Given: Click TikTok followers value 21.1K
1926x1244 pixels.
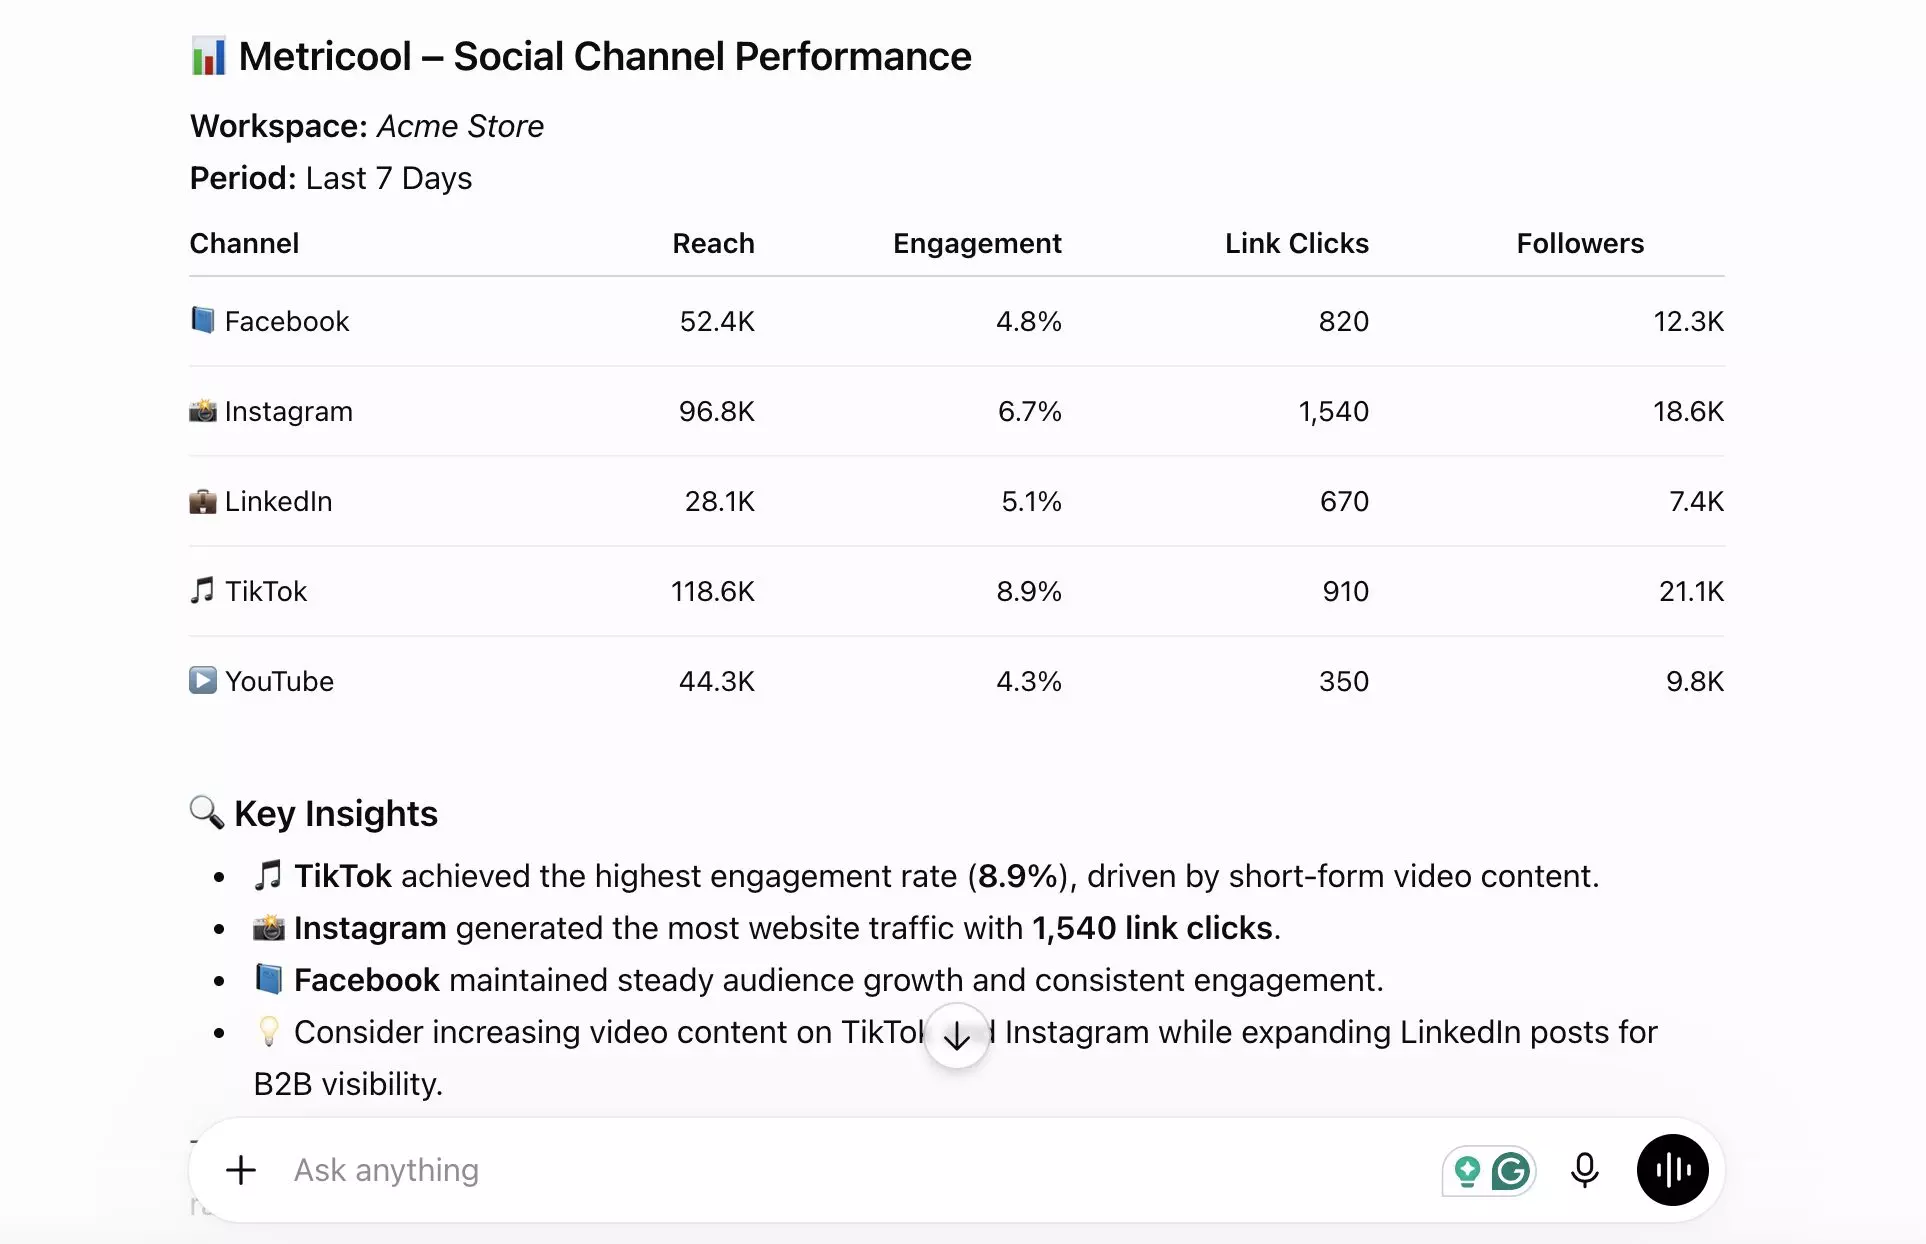Looking at the screenshot, I should [1692, 591].
